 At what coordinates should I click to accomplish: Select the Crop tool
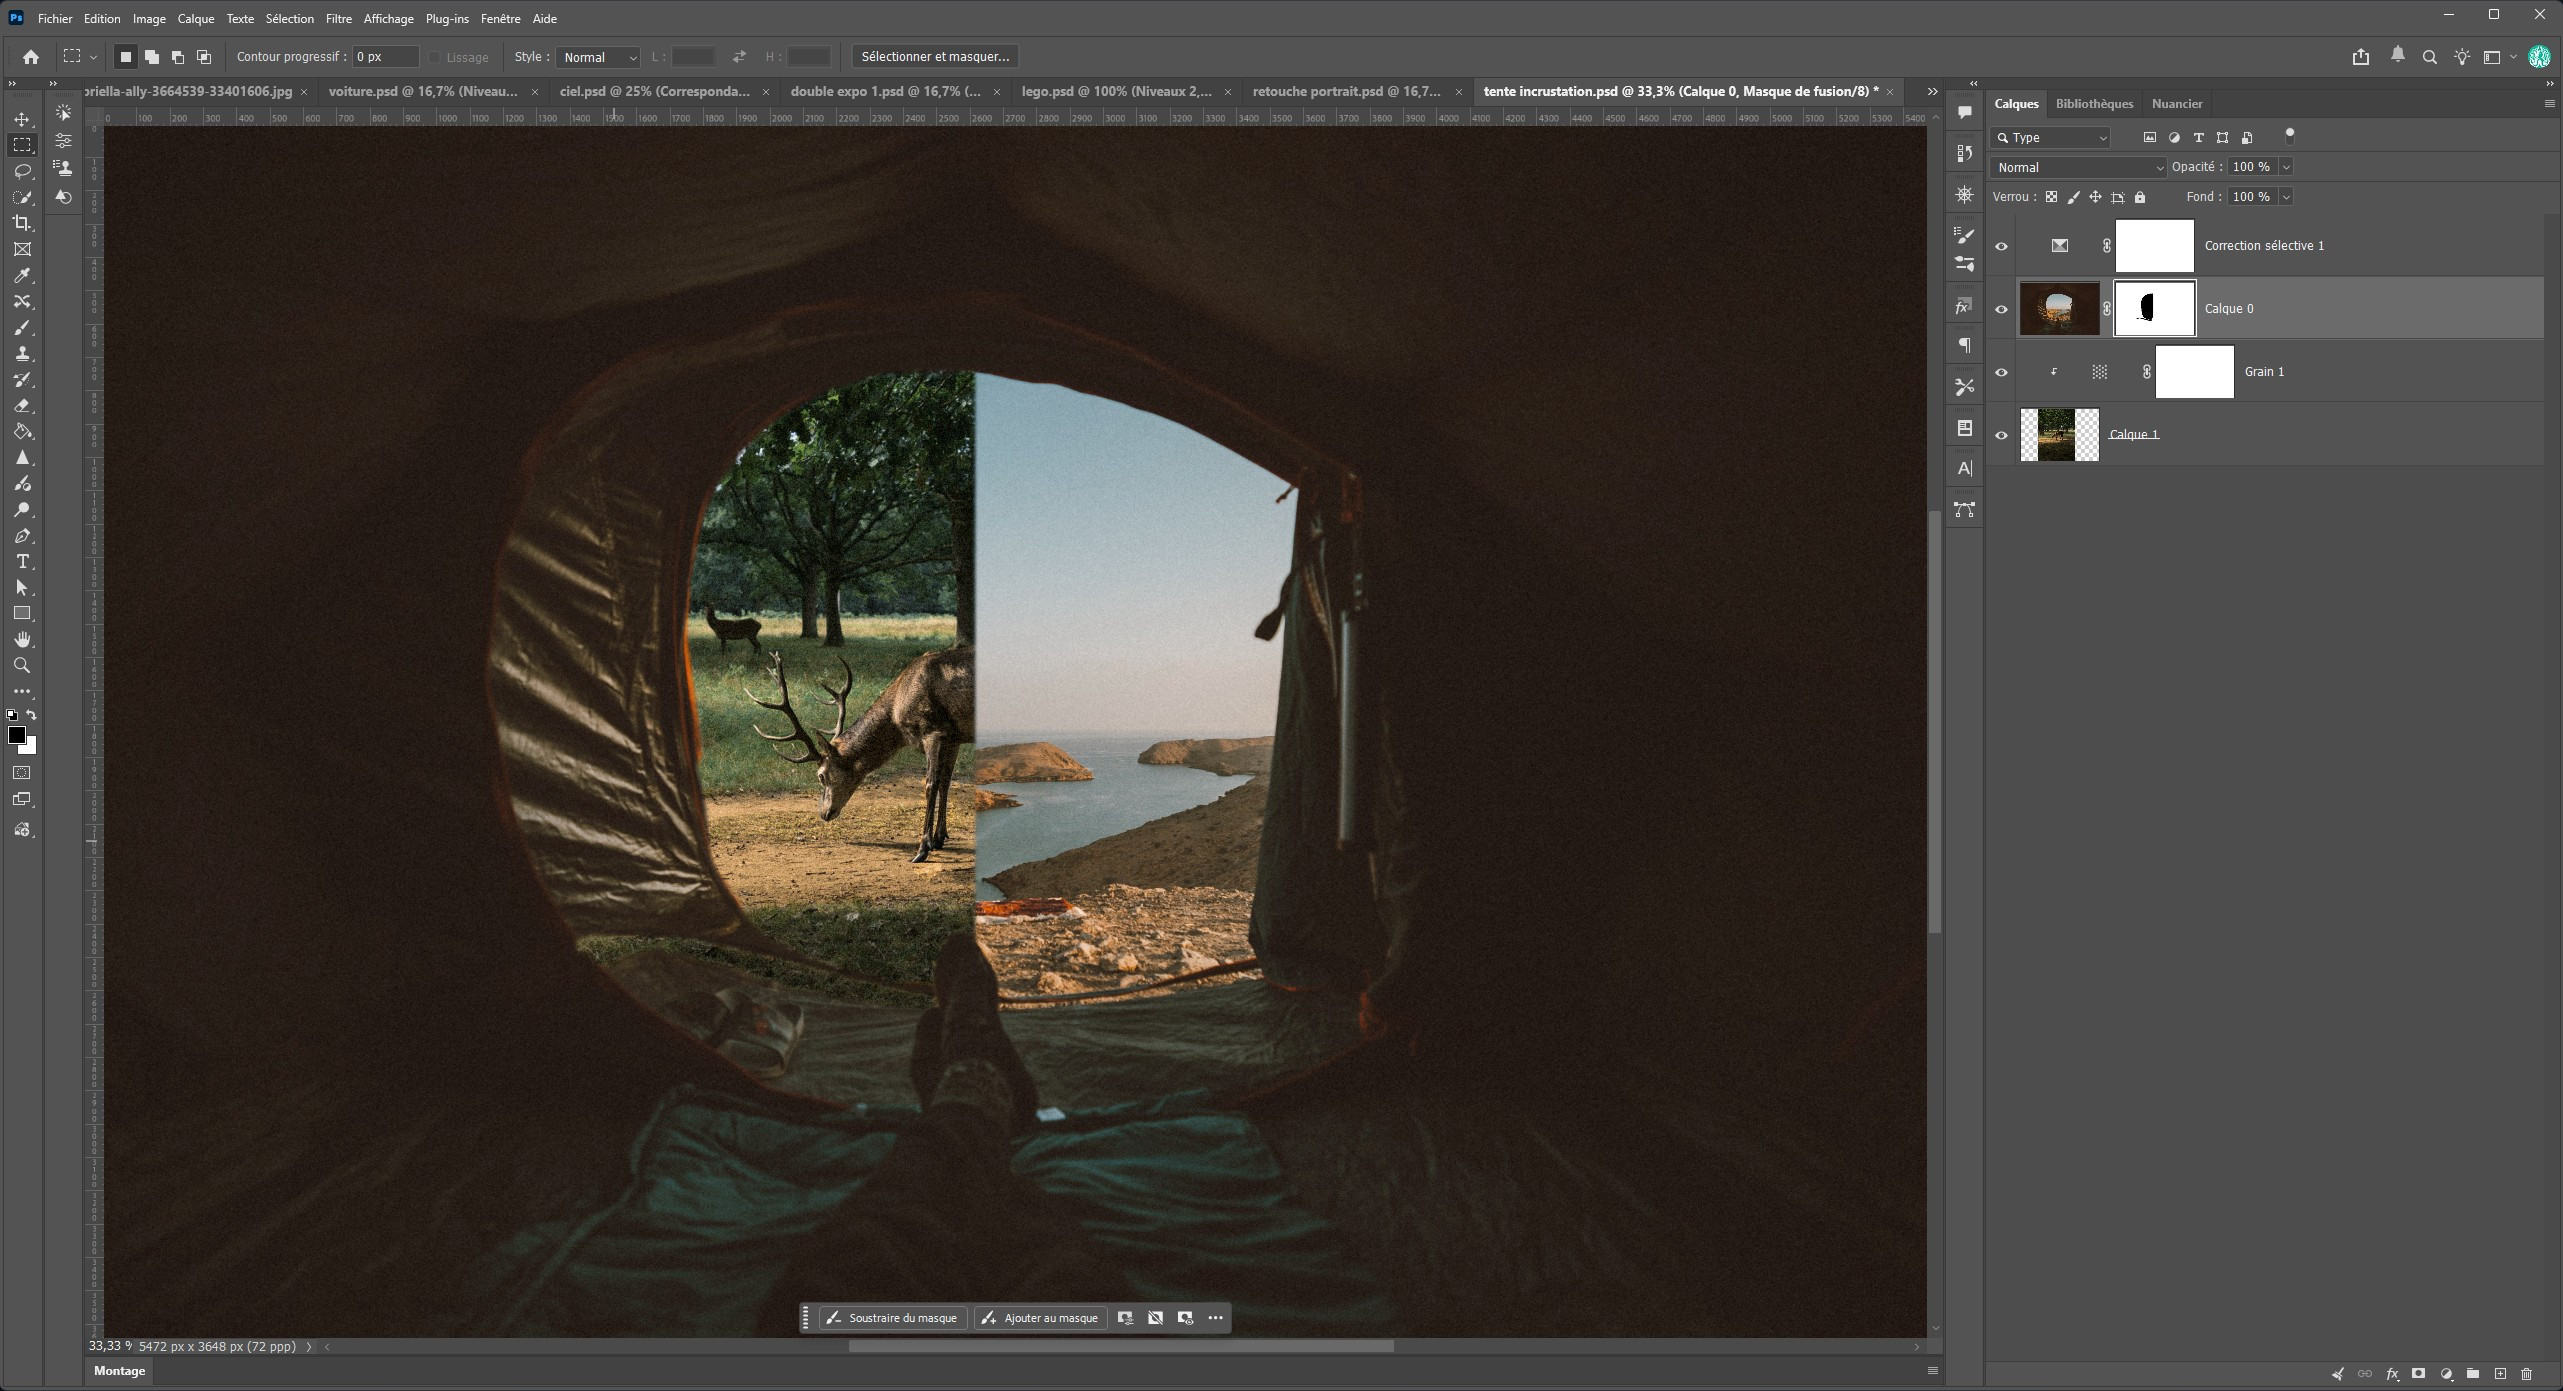pos(22,223)
